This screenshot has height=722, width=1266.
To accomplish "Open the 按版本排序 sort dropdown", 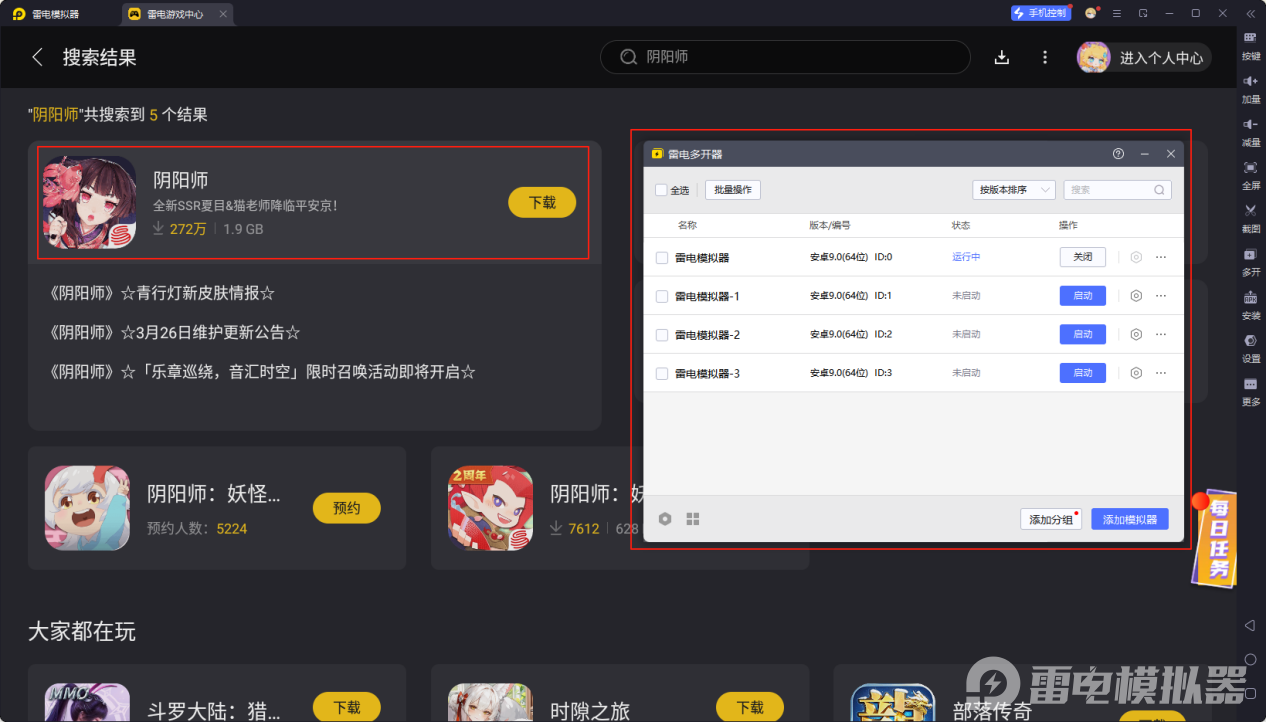I will tap(1013, 189).
